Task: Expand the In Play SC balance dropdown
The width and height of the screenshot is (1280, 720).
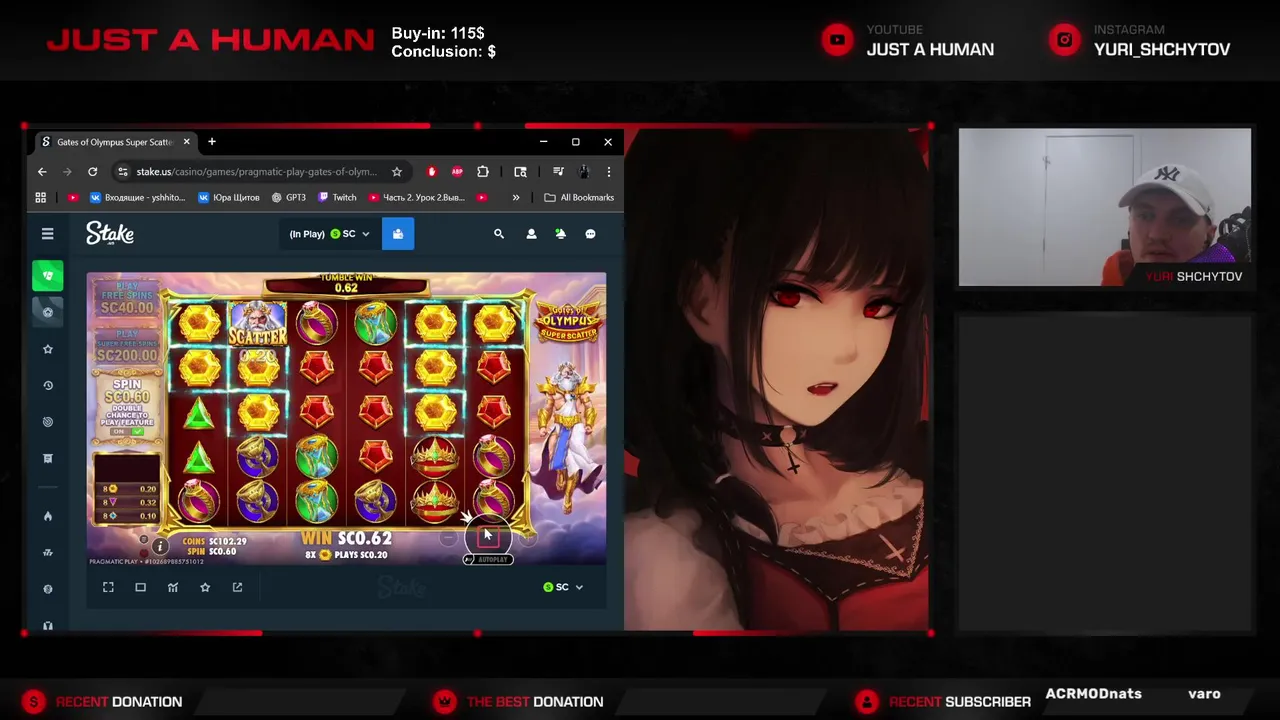Action: click(329, 234)
